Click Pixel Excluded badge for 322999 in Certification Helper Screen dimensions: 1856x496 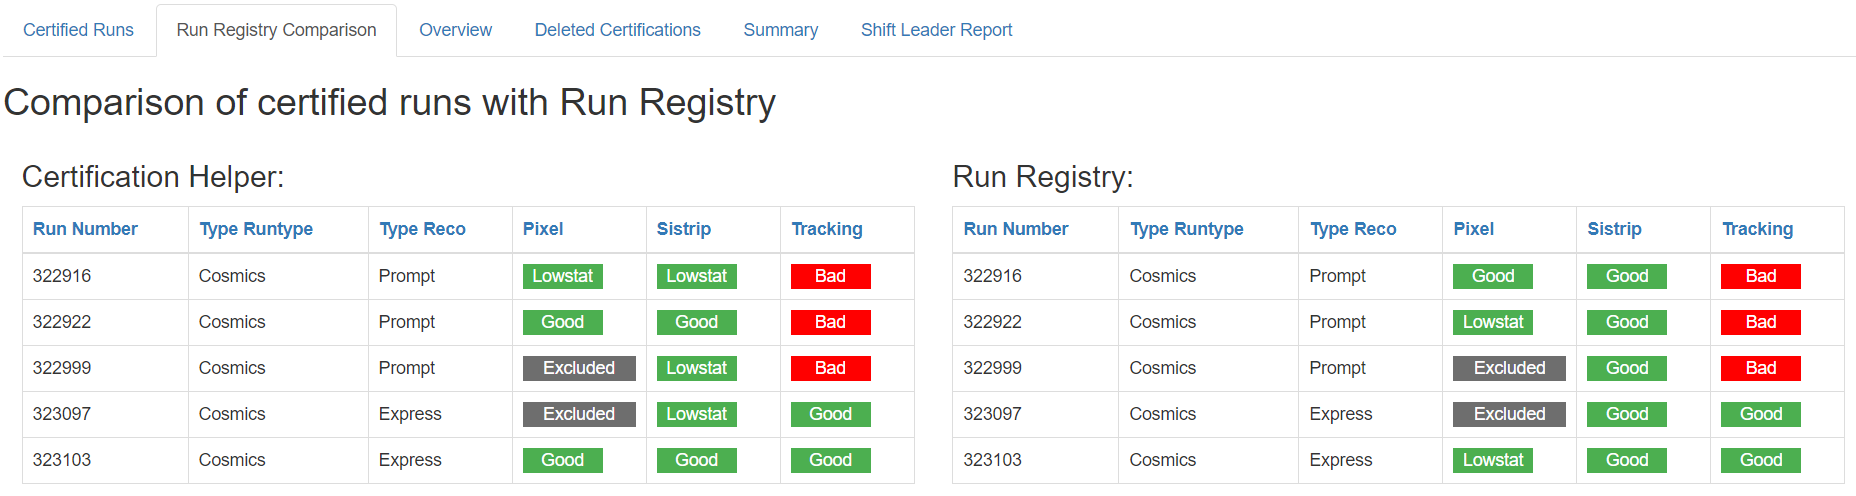(x=579, y=368)
